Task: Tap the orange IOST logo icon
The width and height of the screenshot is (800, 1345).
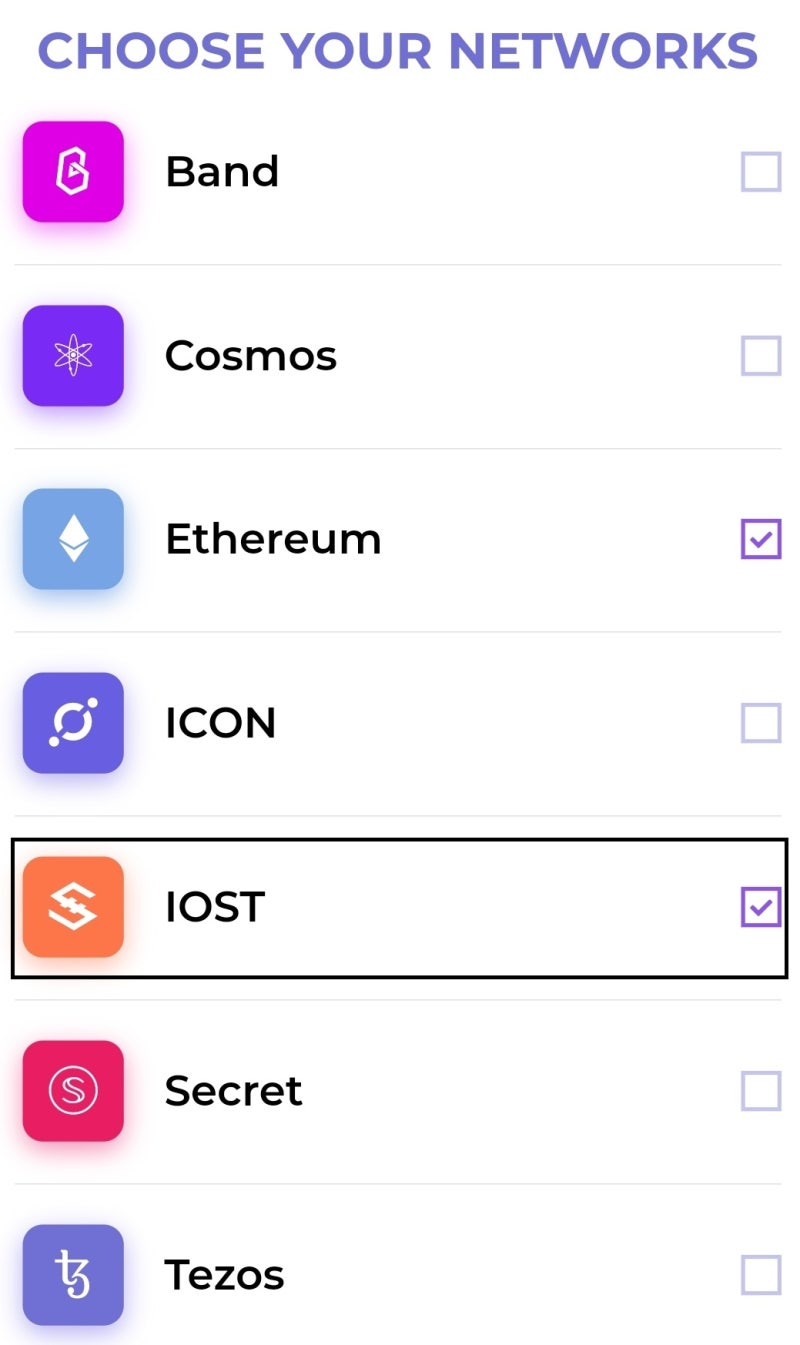Action: pyautogui.click(x=73, y=907)
